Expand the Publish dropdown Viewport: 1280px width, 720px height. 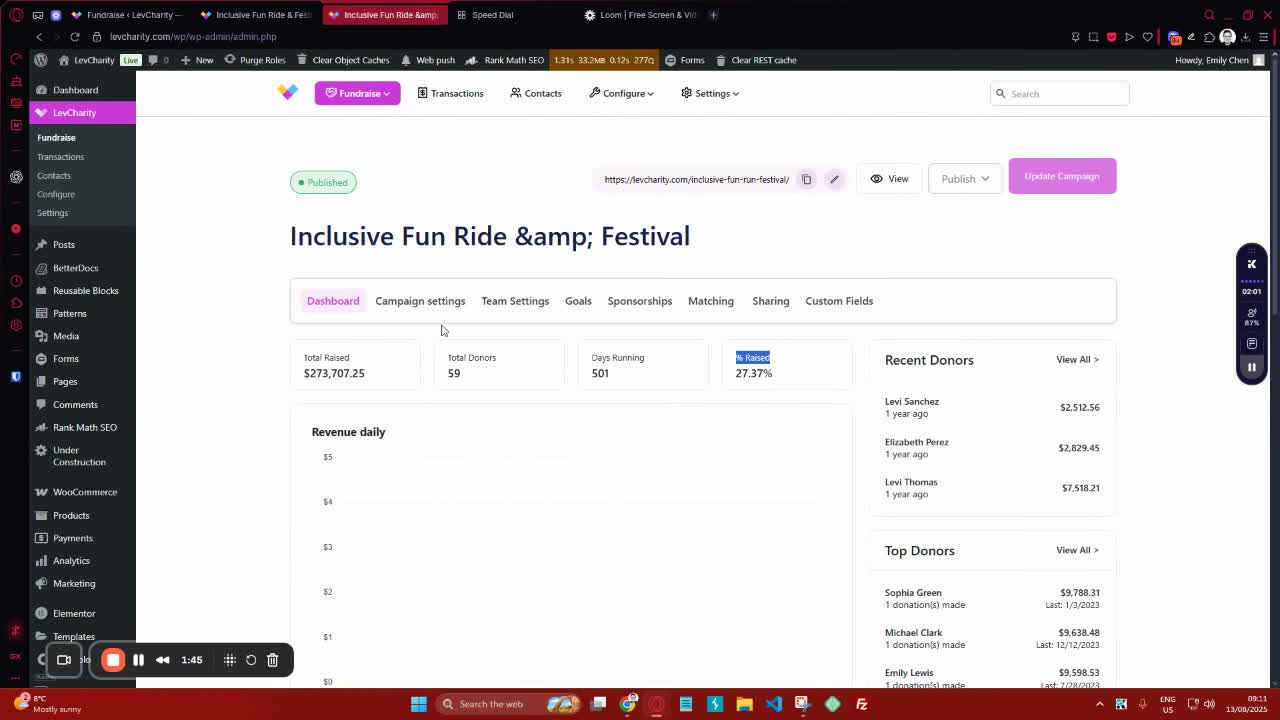tap(965, 179)
